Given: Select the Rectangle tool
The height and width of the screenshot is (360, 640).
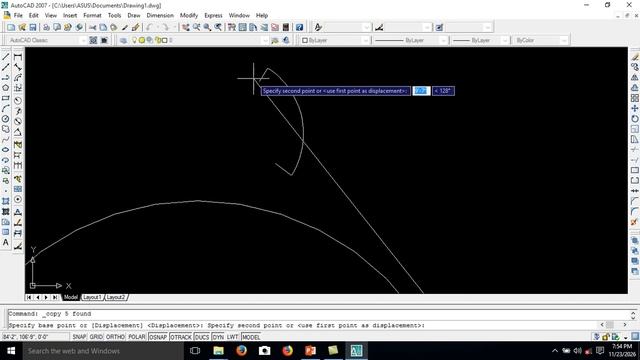Looking at the screenshot, I should [6, 98].
